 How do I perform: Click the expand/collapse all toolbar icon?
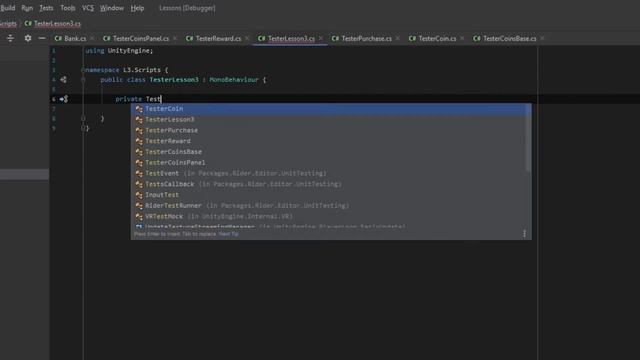pyautogui.click(x=10, y=38)
